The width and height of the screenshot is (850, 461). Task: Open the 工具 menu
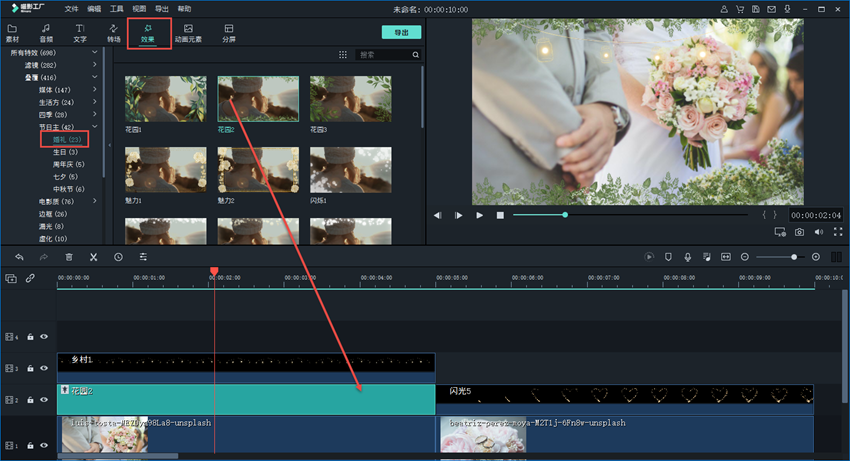pos(117,9)
